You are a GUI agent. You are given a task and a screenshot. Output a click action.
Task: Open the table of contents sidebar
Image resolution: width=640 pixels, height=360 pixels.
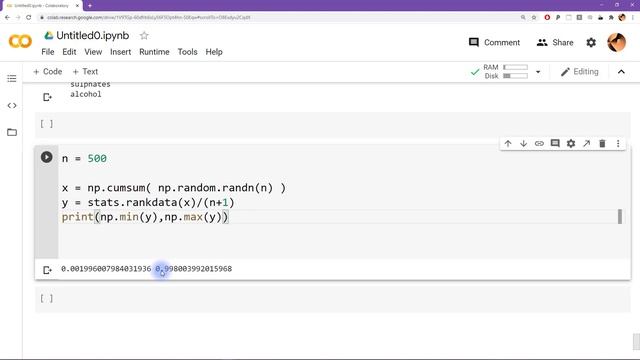click(x=12, y=78)
